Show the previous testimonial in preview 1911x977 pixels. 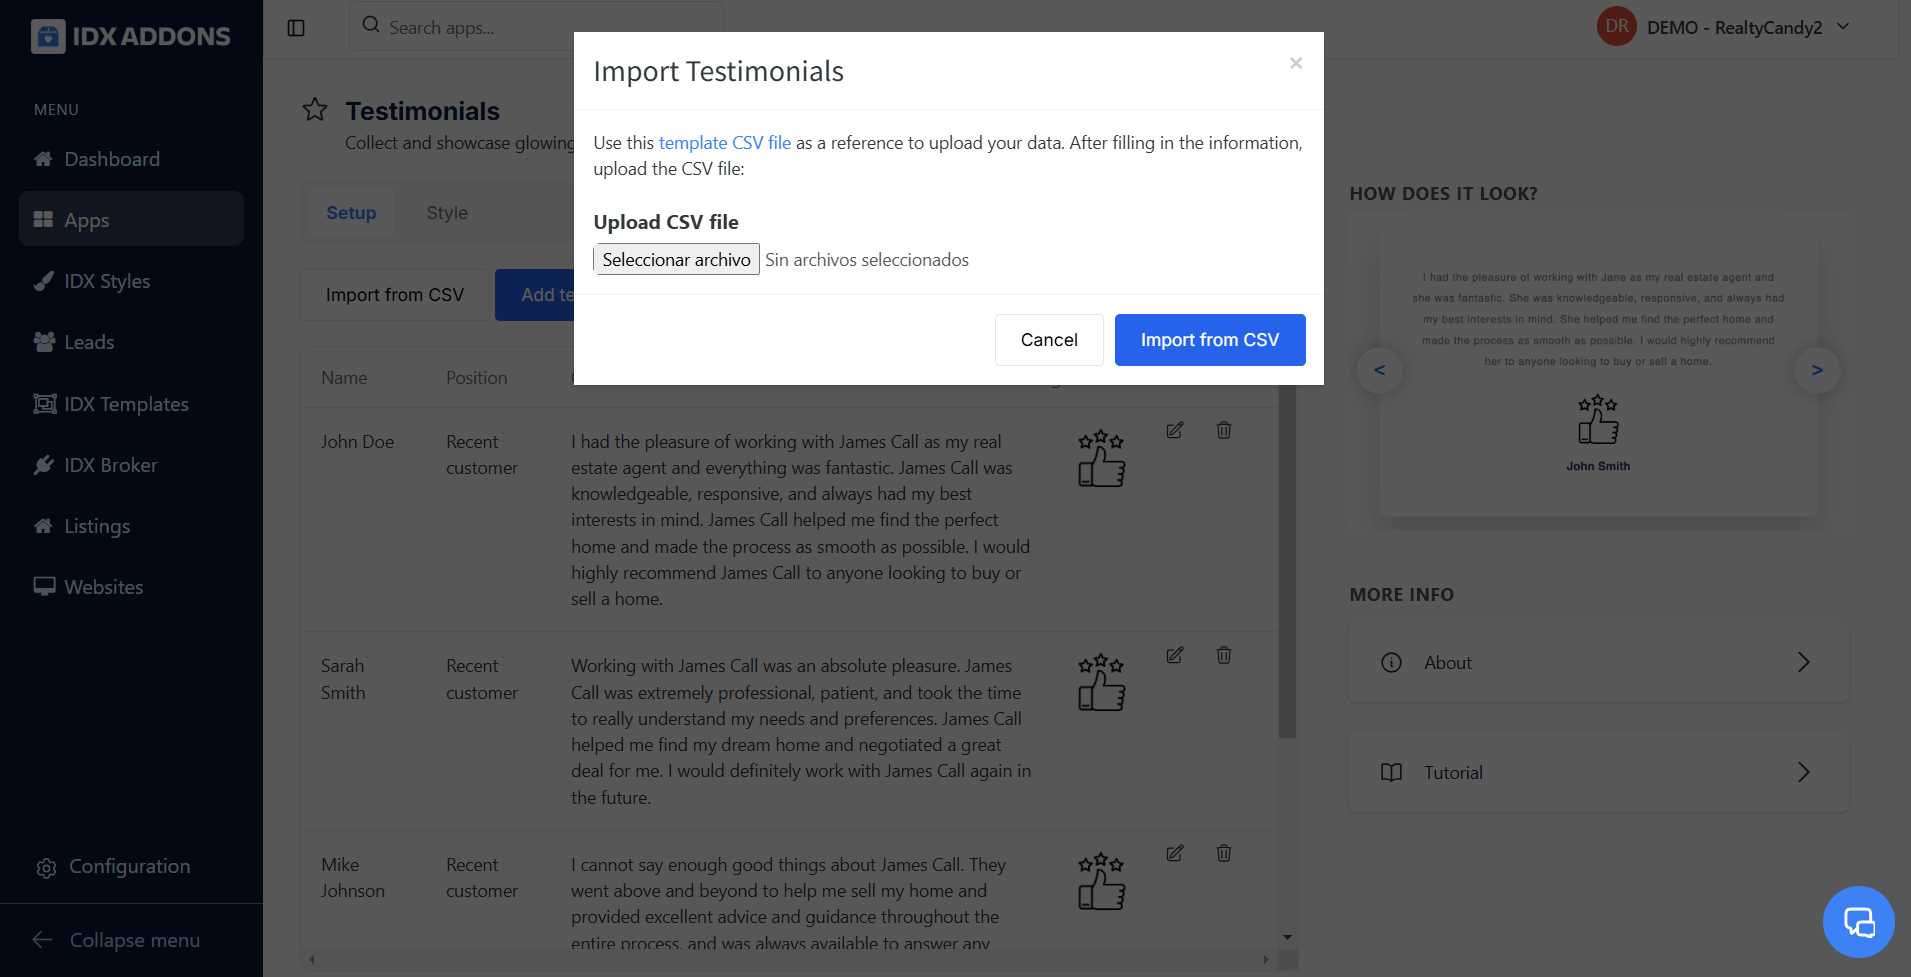[x=1379, y=371]
